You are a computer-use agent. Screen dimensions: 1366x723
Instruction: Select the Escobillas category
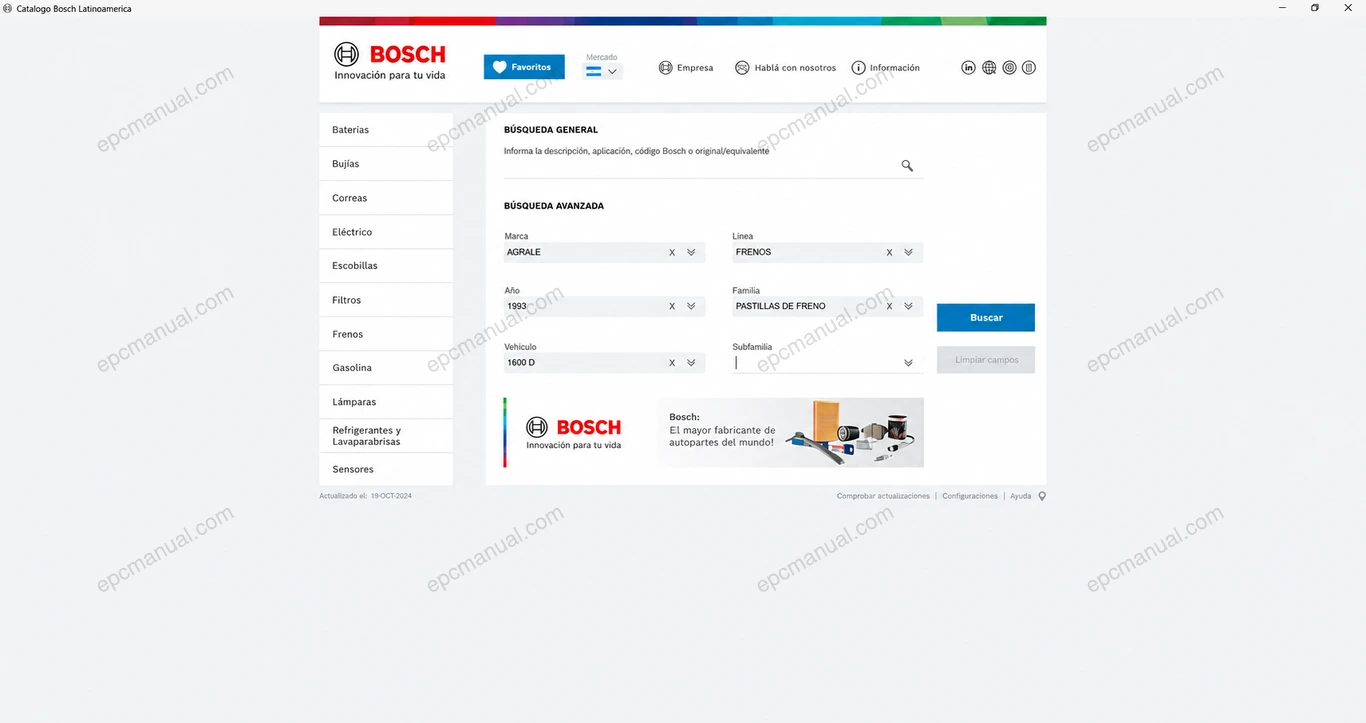click(386, 266)
